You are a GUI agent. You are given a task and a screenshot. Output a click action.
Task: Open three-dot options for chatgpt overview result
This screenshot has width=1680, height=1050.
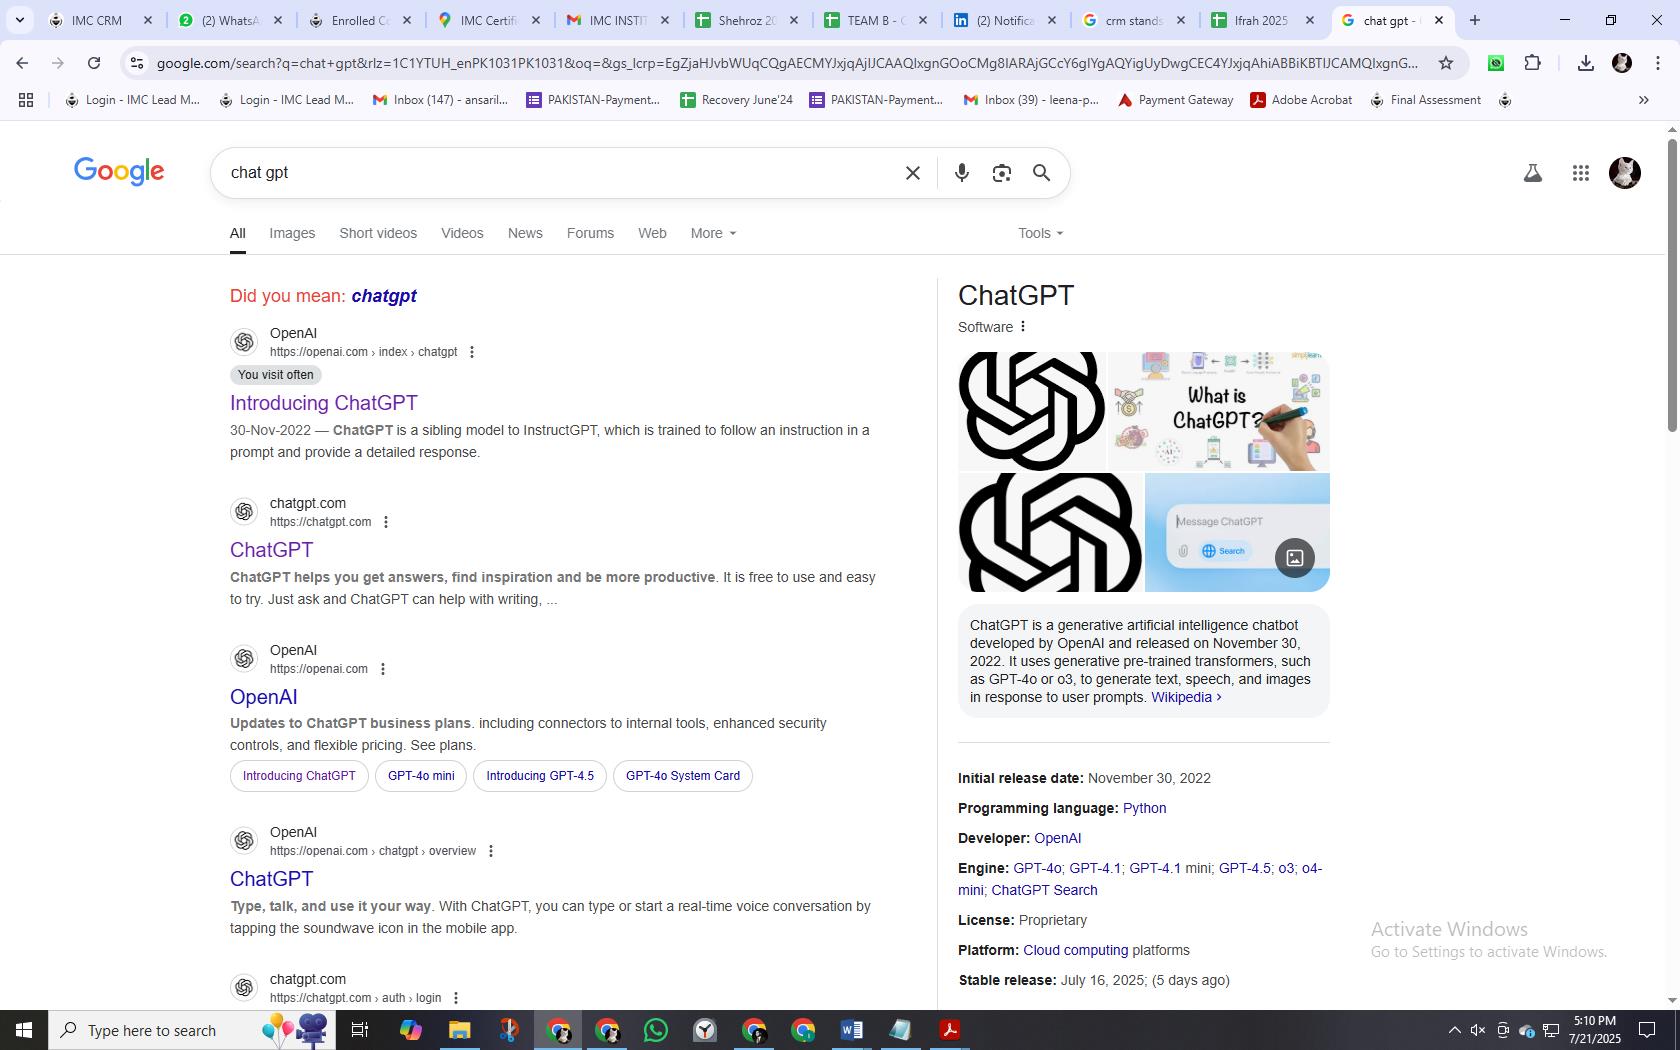tap(490, 851)
